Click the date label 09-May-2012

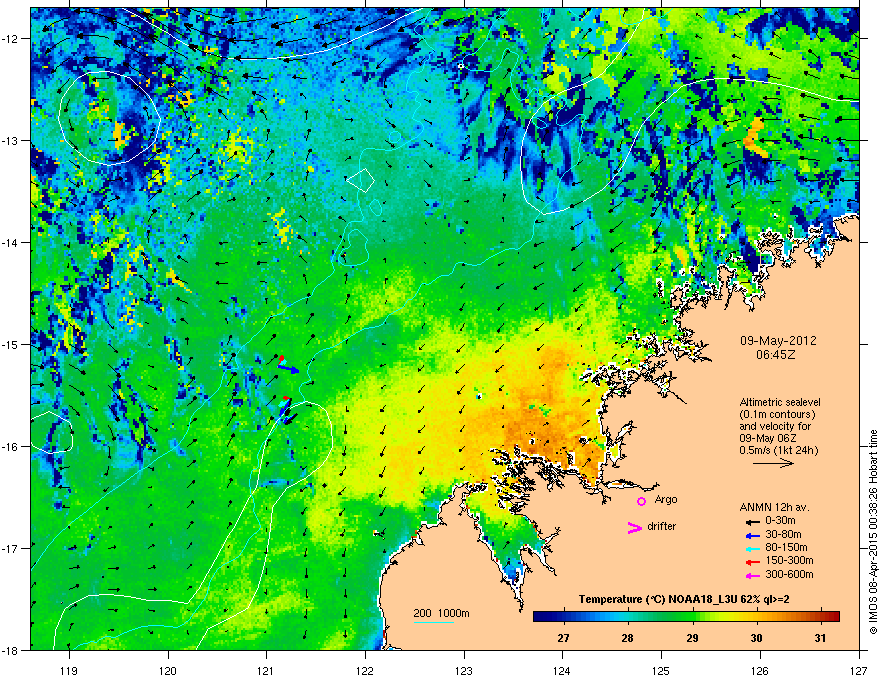pos(778,341)
